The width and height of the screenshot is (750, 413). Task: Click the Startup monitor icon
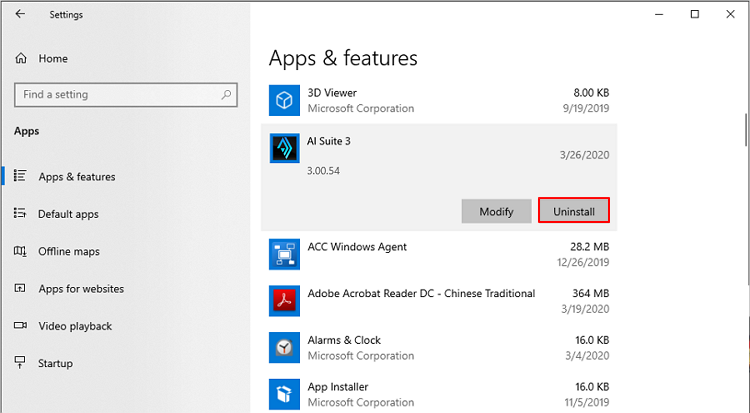tap(20, 362)
